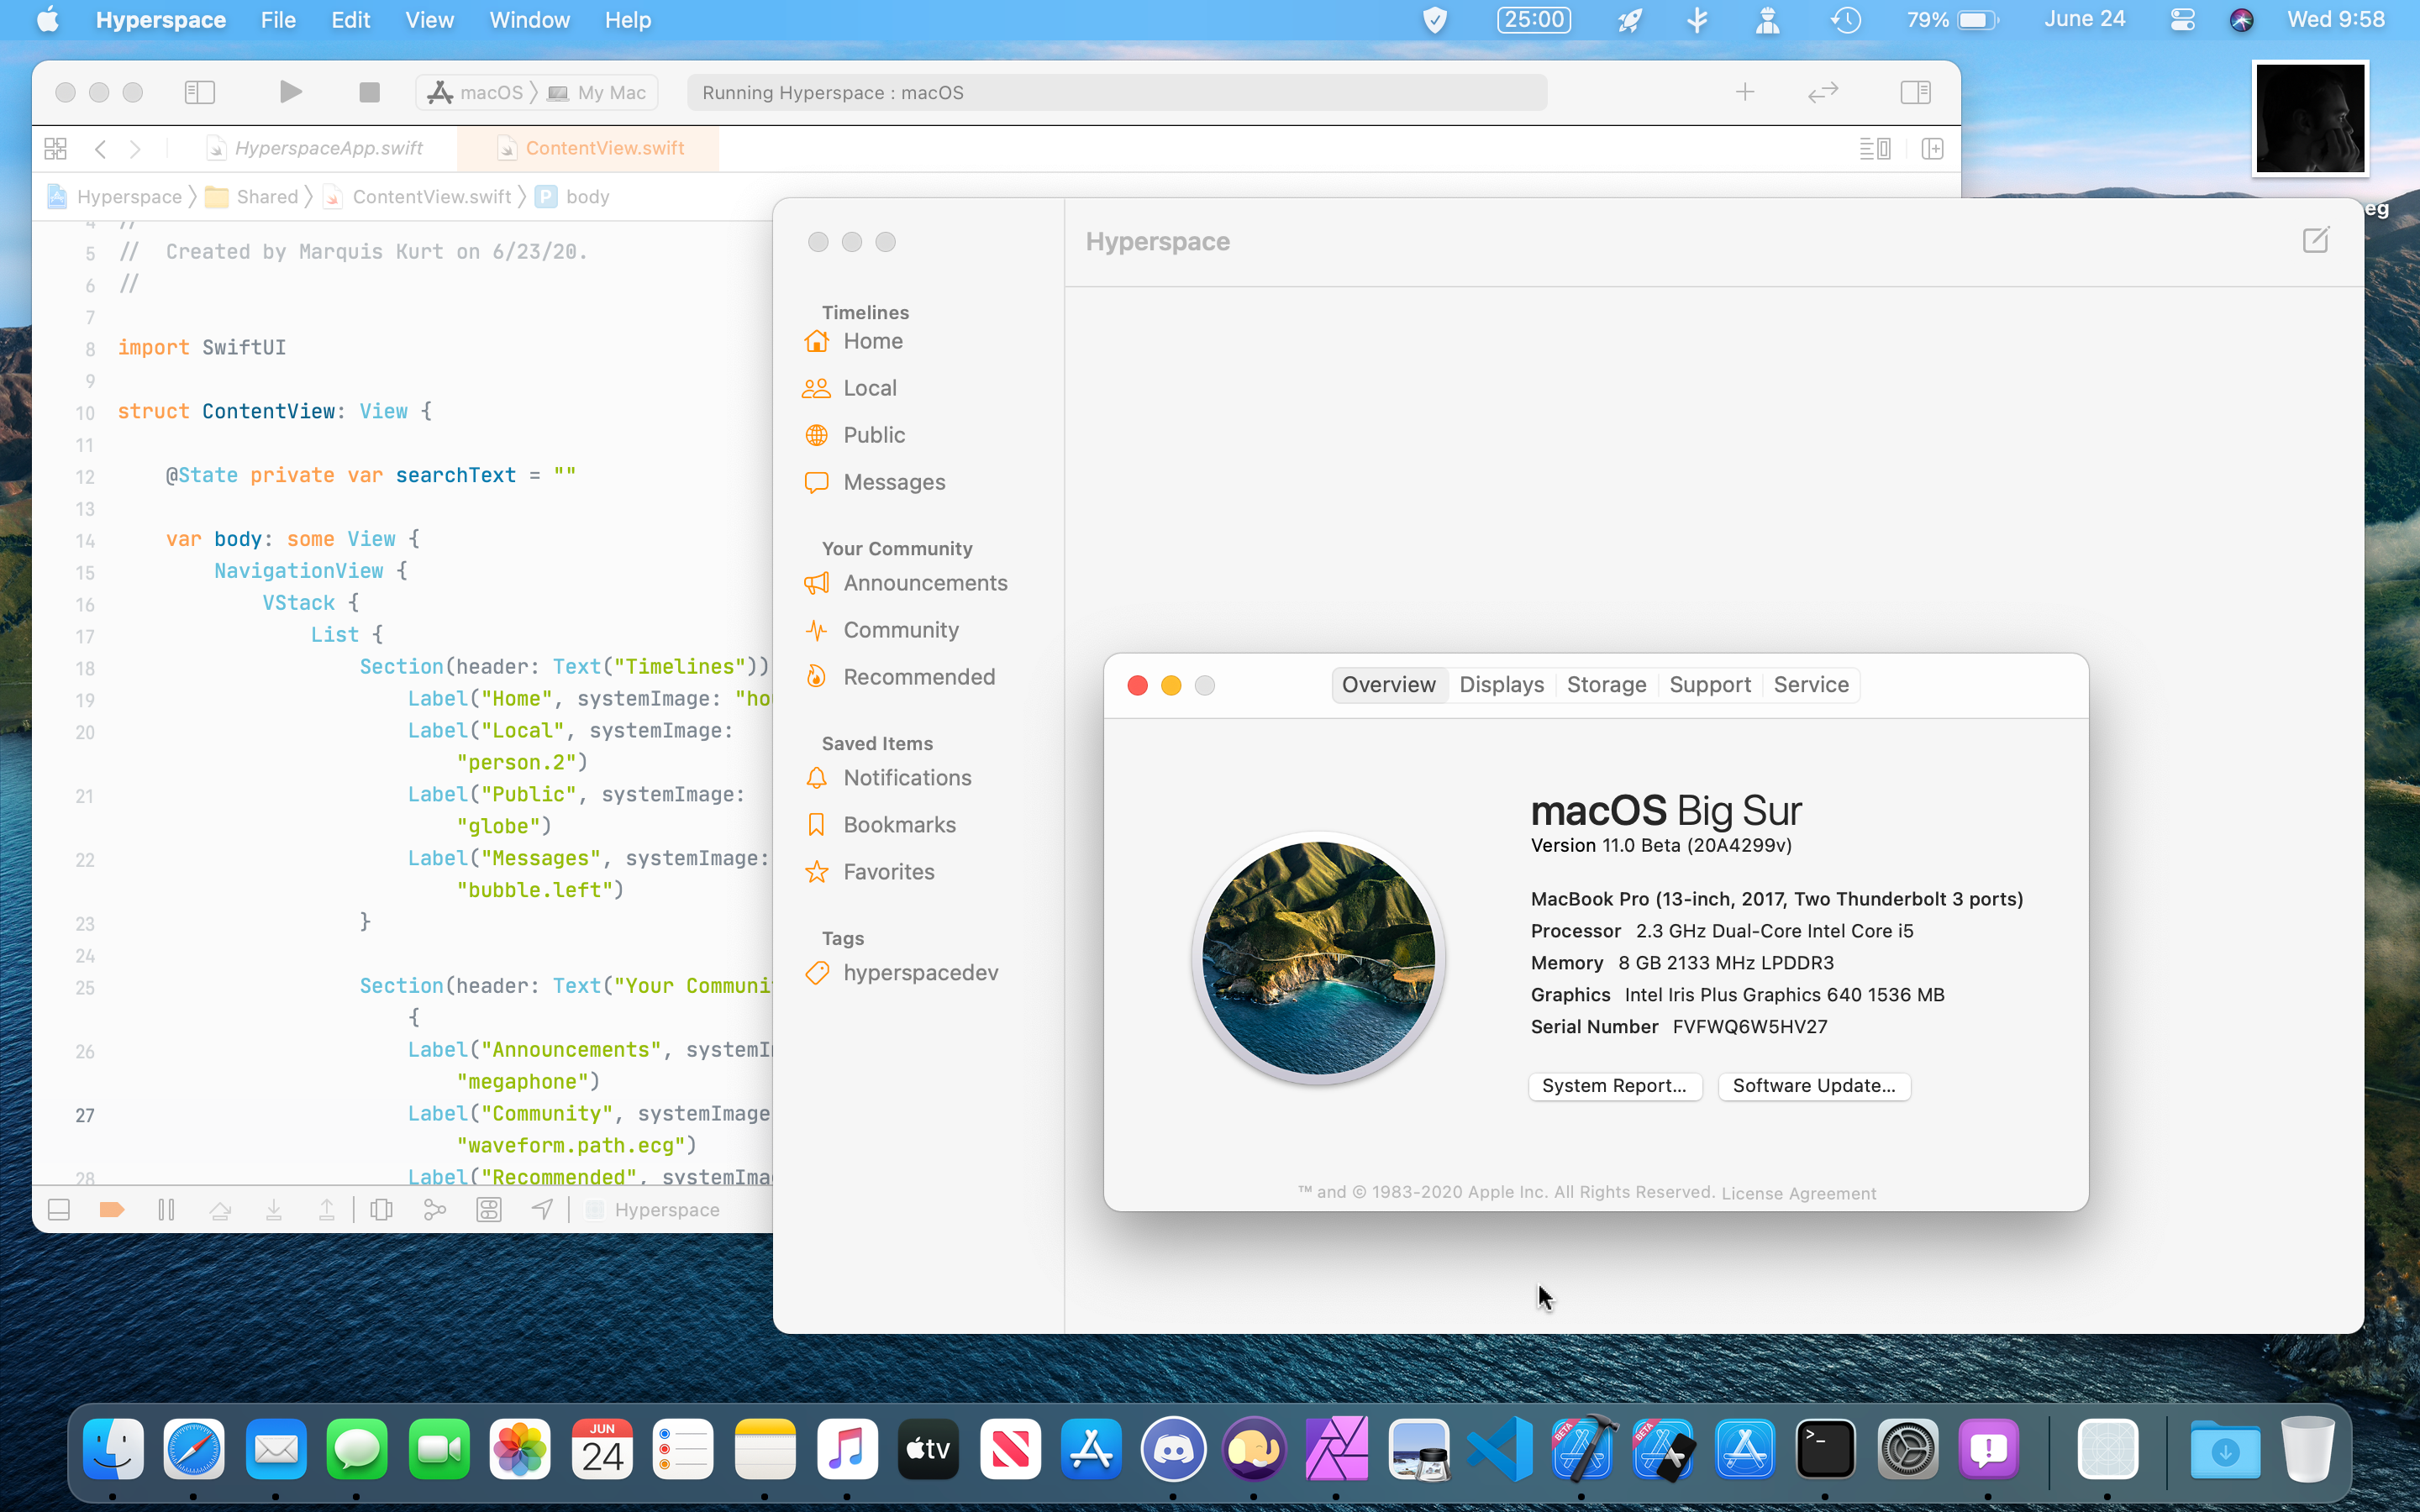Switch to Service tab
The height and width of the screenshot is (1512, 2420).
click(x=1811, y=685)
